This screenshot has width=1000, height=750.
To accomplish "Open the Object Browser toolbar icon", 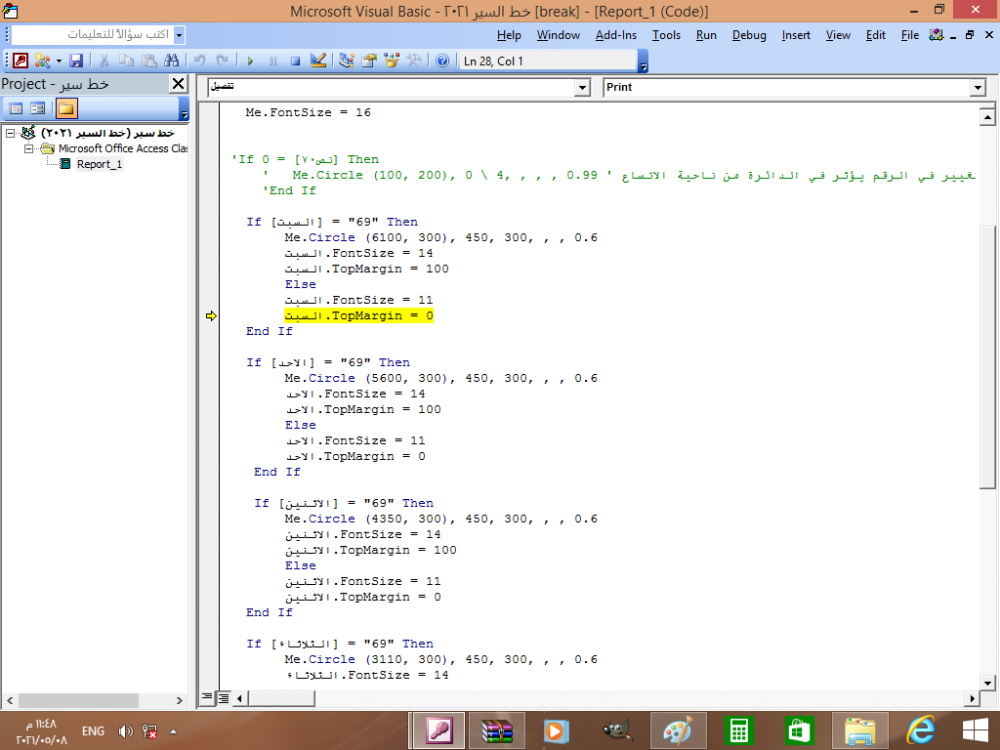I will click(x=392, y=61).
